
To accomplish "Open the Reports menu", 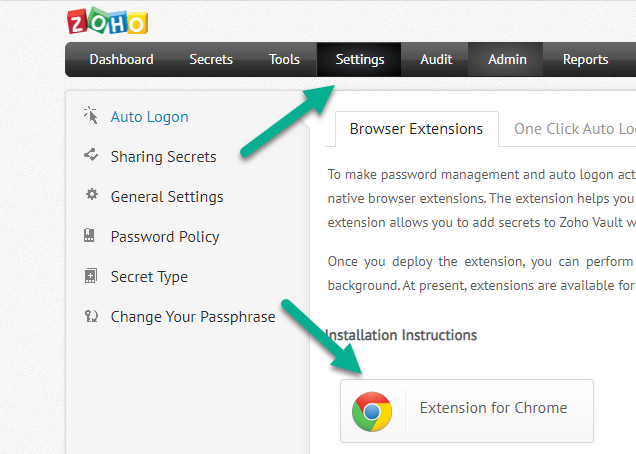I will [585, 60].
